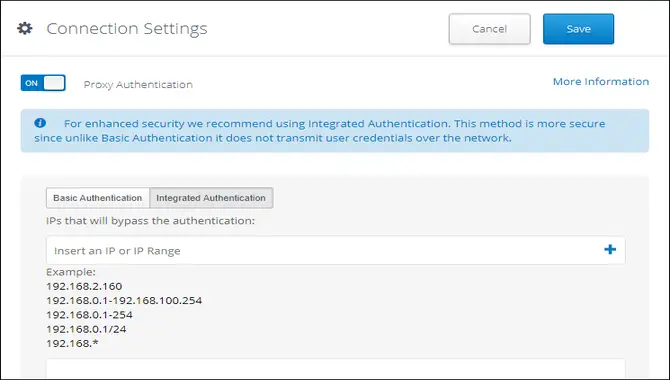Click the example 192.168.0.1/24
The width and height of the screenshot is (670, 380).
click(86, 329)
